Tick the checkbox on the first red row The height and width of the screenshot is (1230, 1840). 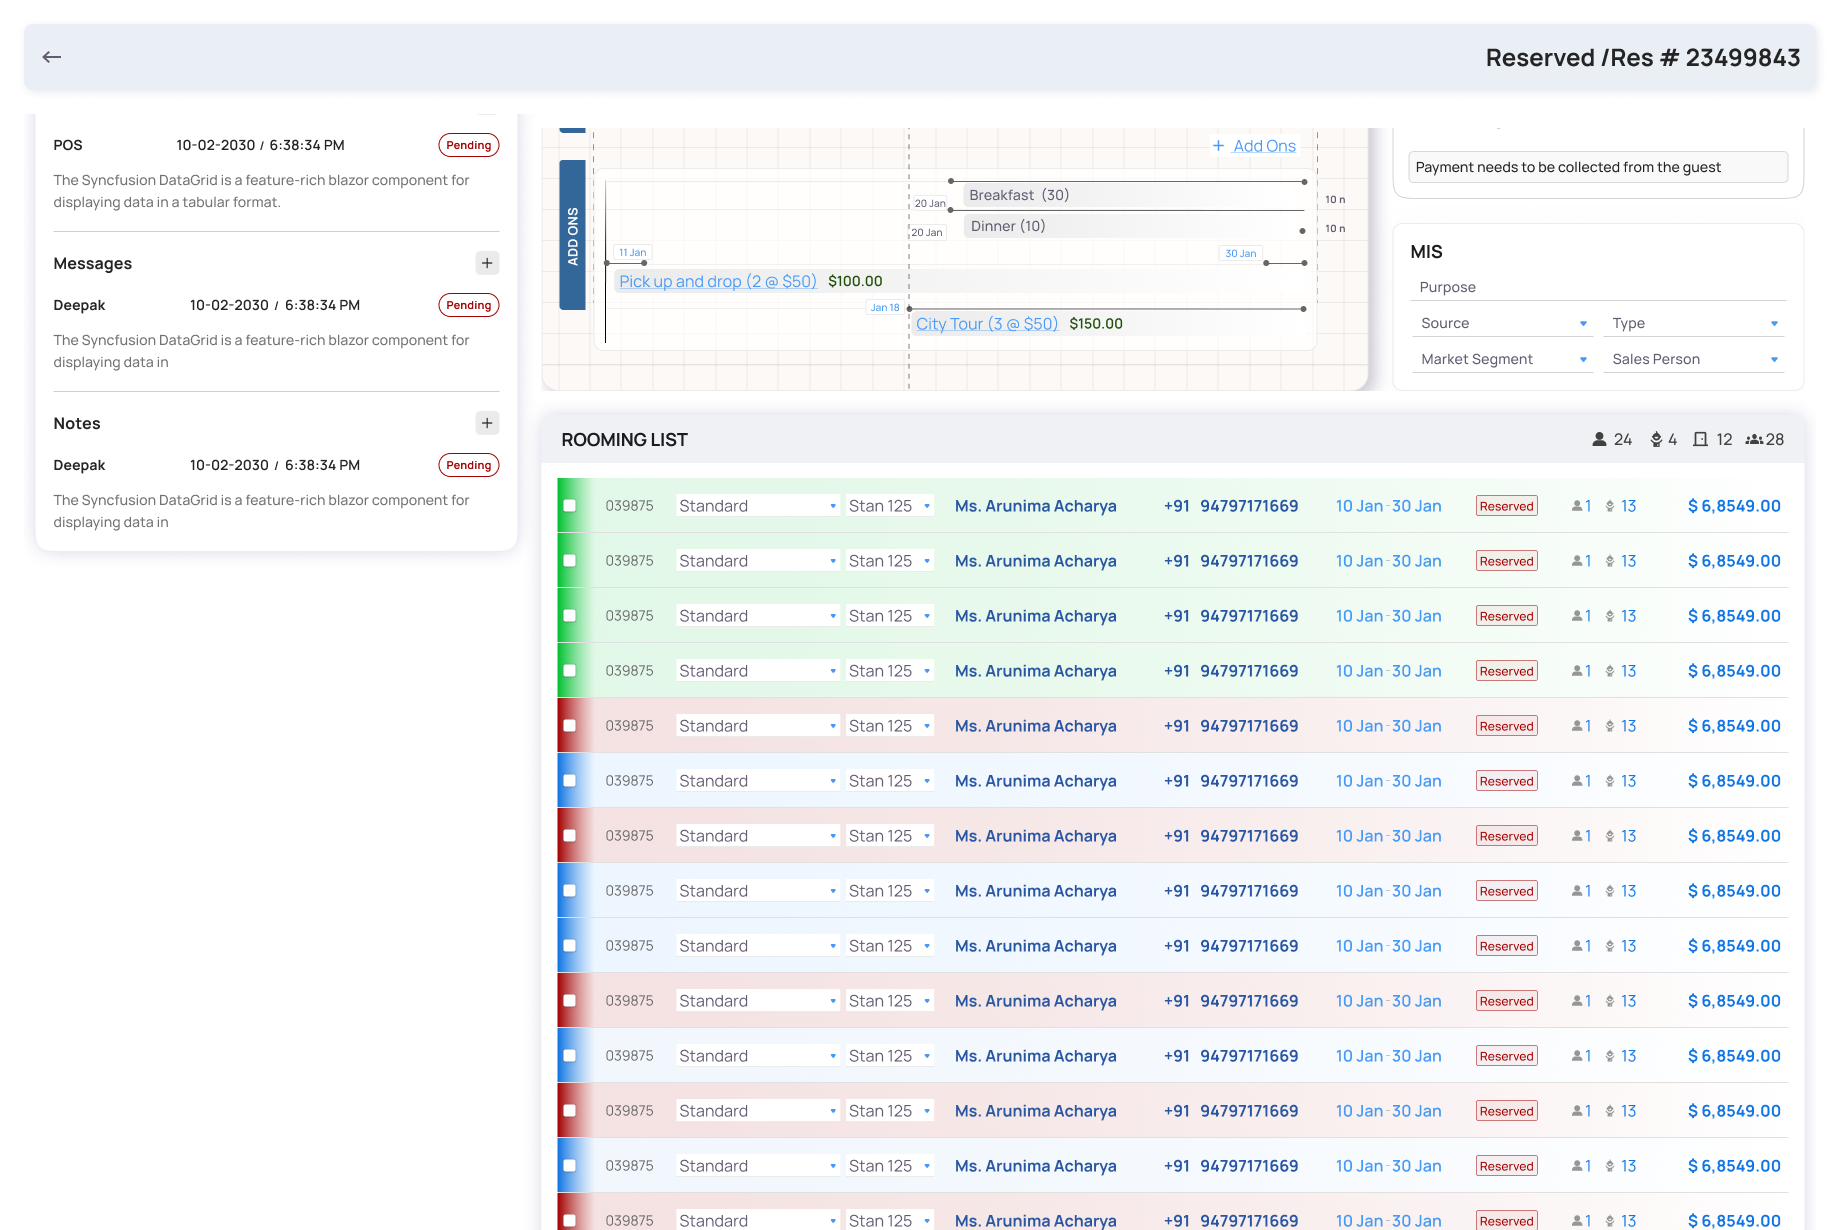coord(570,726)
